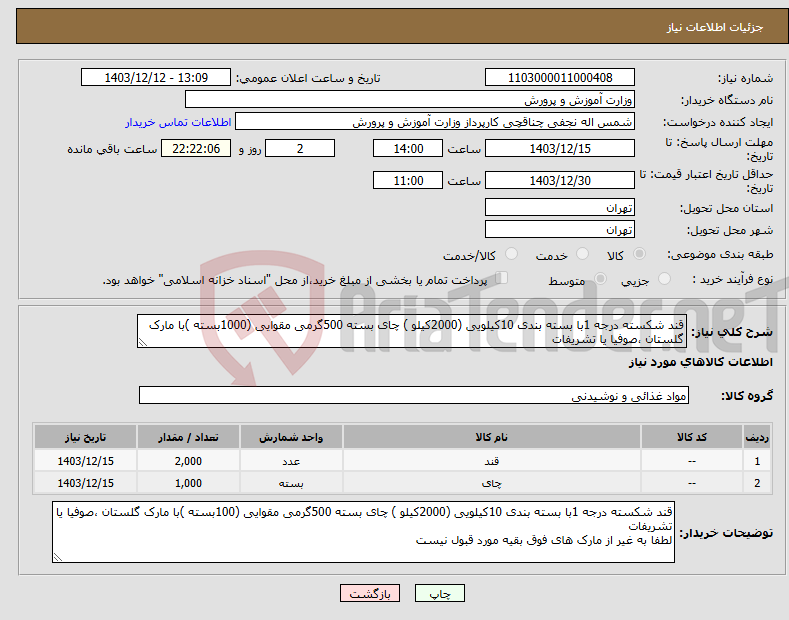Click the اطلاعات کالاهای مورد نیاز heading
The width and height of the screenshot is (789, 620).
point(700,362)
